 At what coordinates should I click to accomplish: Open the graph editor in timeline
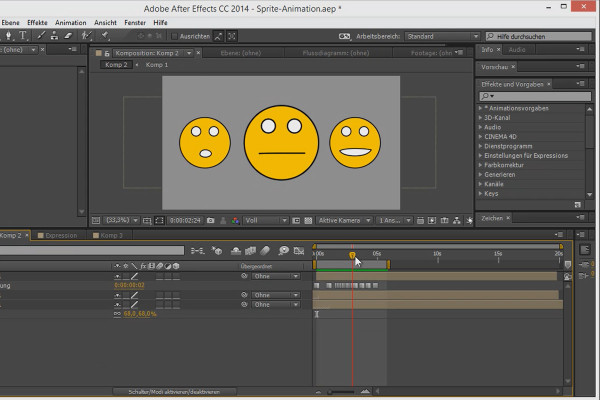(298, 251)
